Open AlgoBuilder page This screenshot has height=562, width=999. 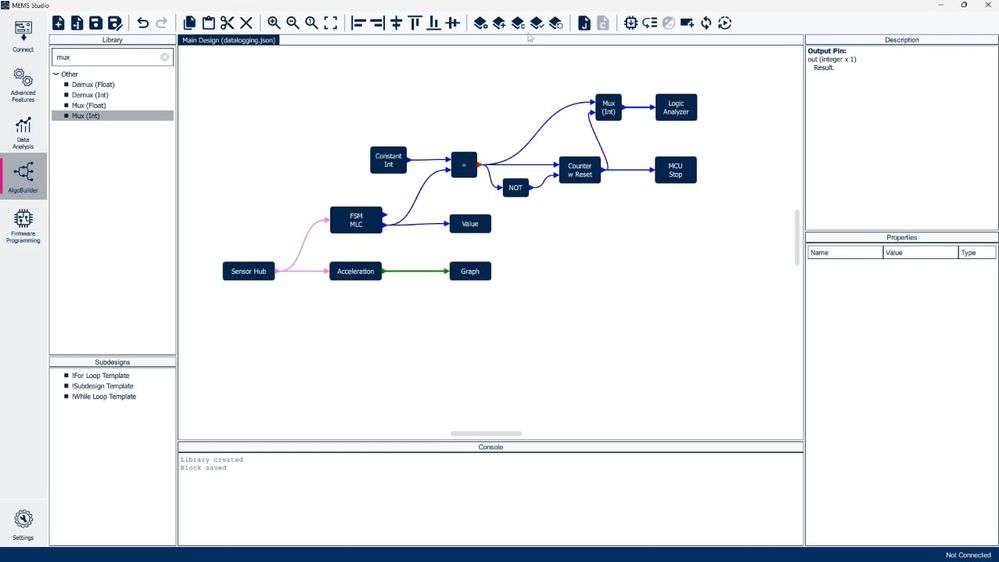23,177
